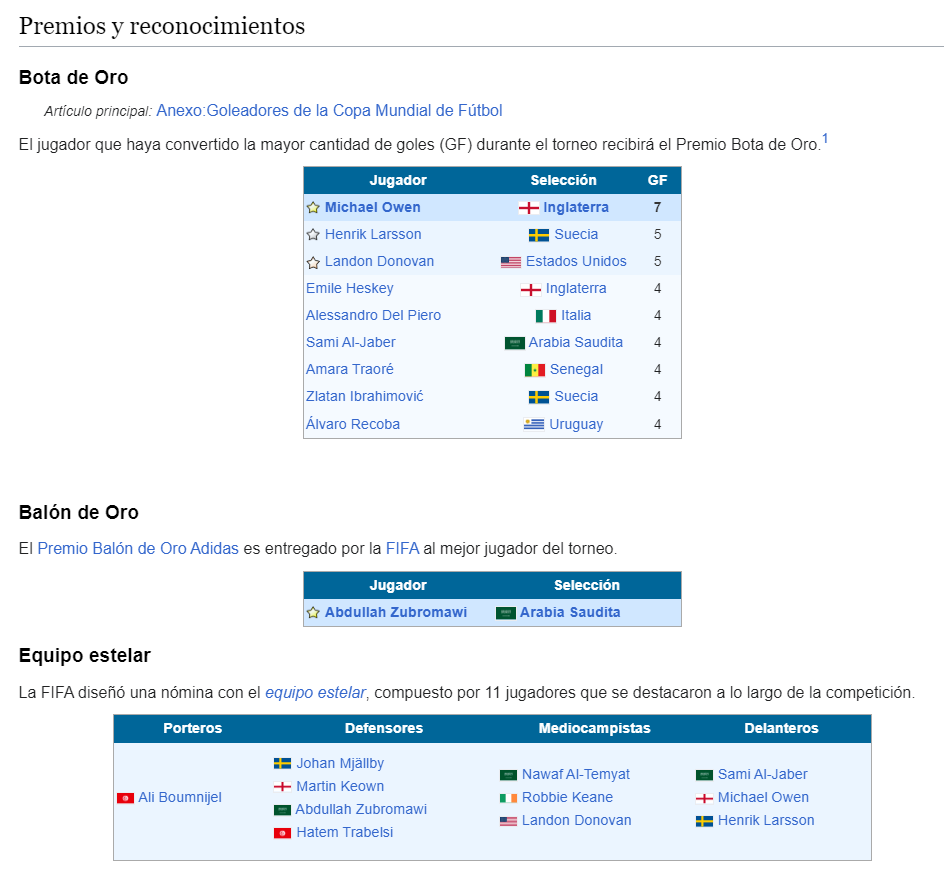Screen dimensions: 944x871
Task: Click Saudi flag beside Abdullah Zubromawi in Defensores
Action: [x=282, y=810]
